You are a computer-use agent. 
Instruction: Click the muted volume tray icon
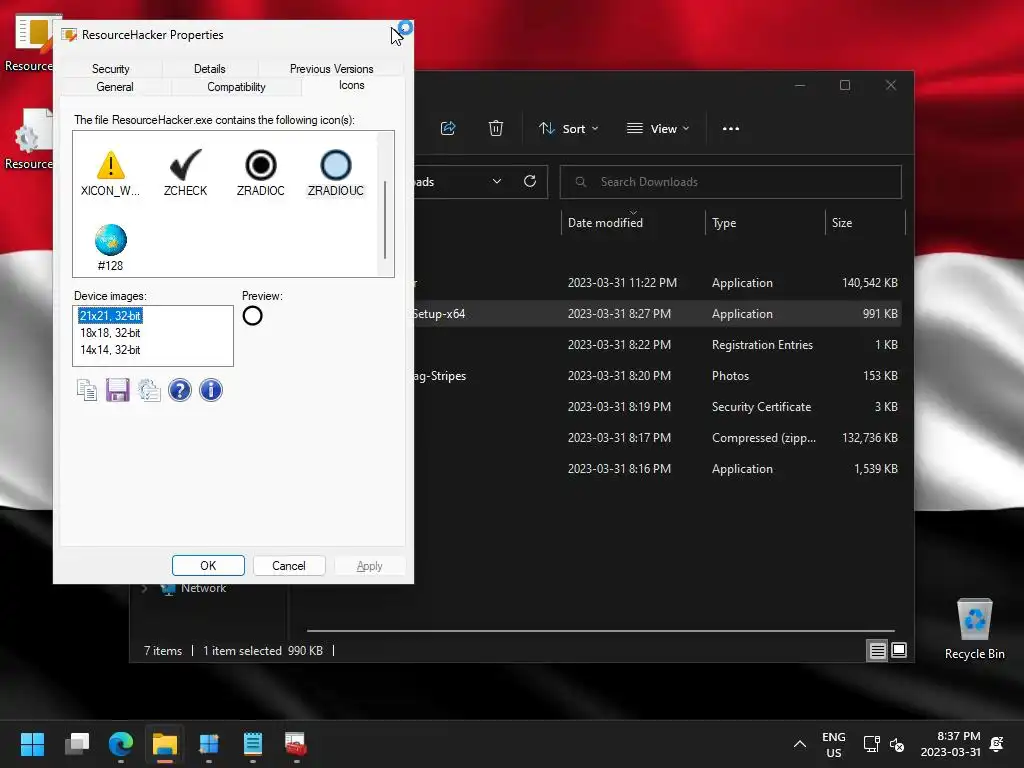click(897, 744)
